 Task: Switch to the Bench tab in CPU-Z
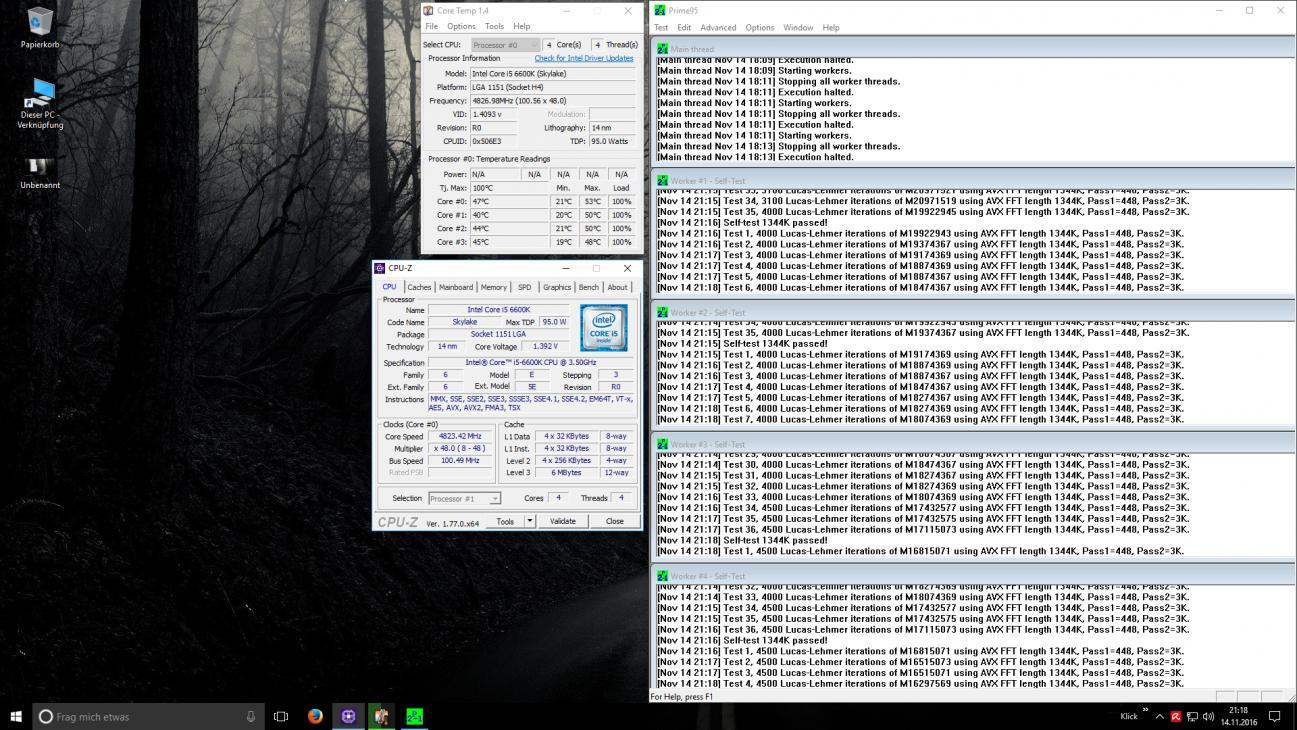[x=589, y=287]
